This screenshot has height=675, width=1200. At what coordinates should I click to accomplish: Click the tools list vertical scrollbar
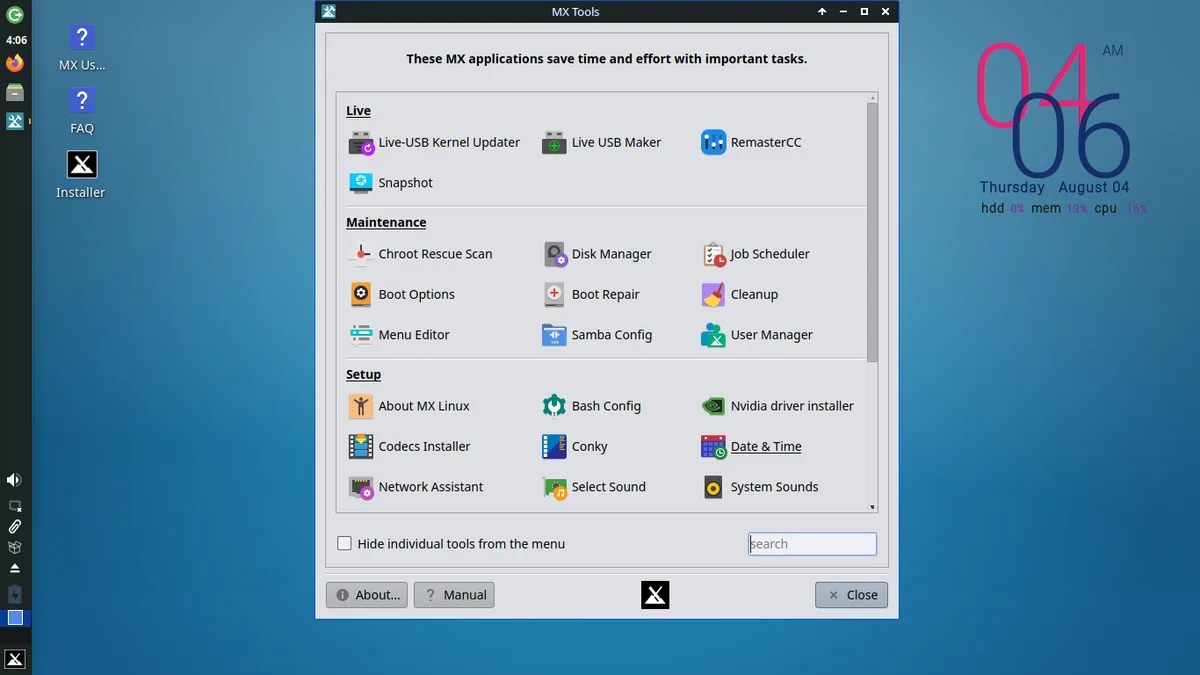(x=872, y=232)
